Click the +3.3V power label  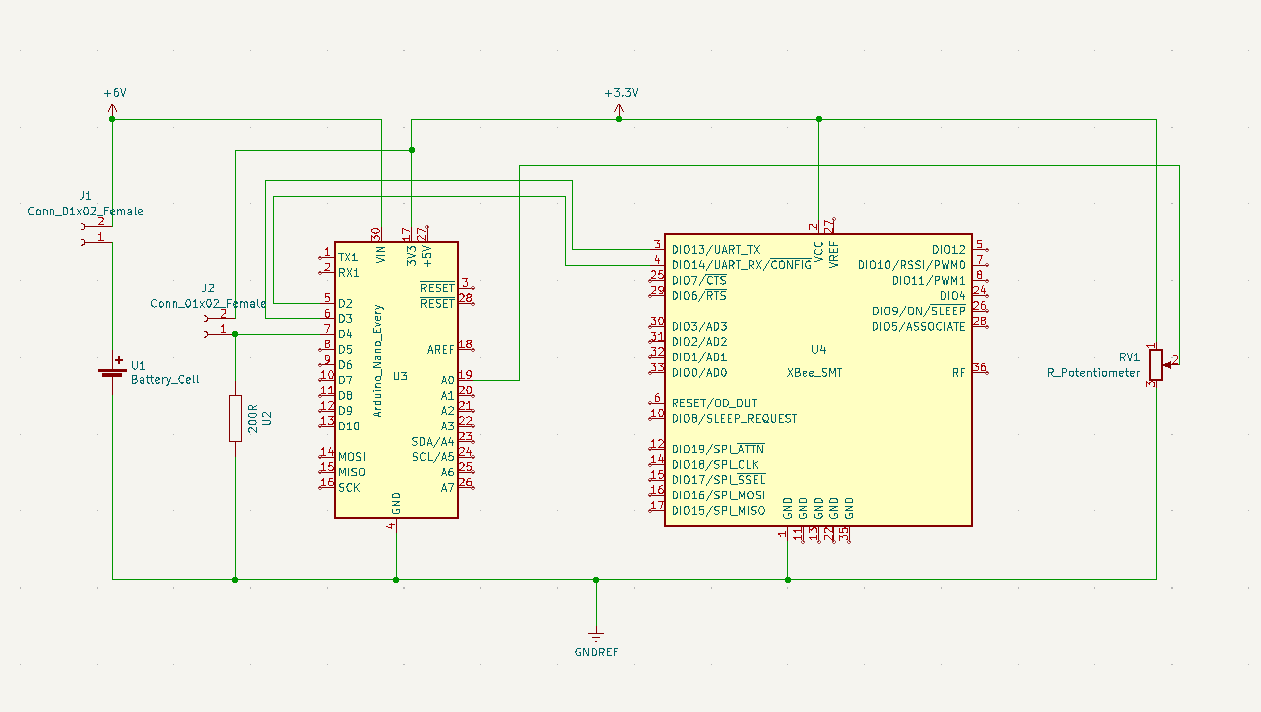coord(620,92)
